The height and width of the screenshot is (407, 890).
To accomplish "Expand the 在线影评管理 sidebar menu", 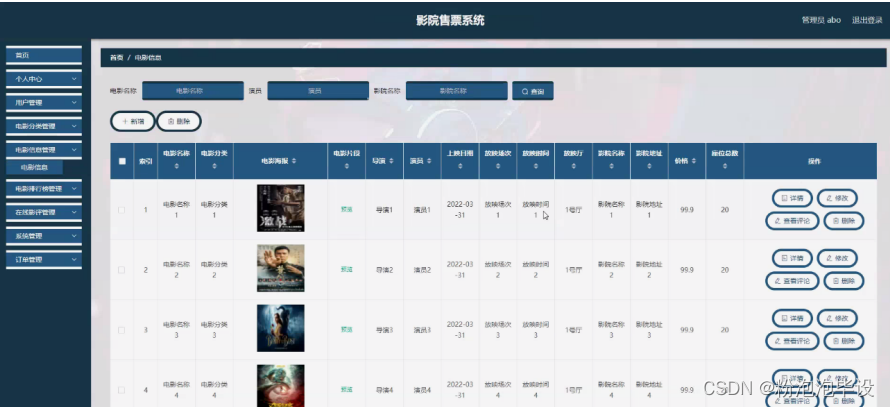I will [44, 212].
